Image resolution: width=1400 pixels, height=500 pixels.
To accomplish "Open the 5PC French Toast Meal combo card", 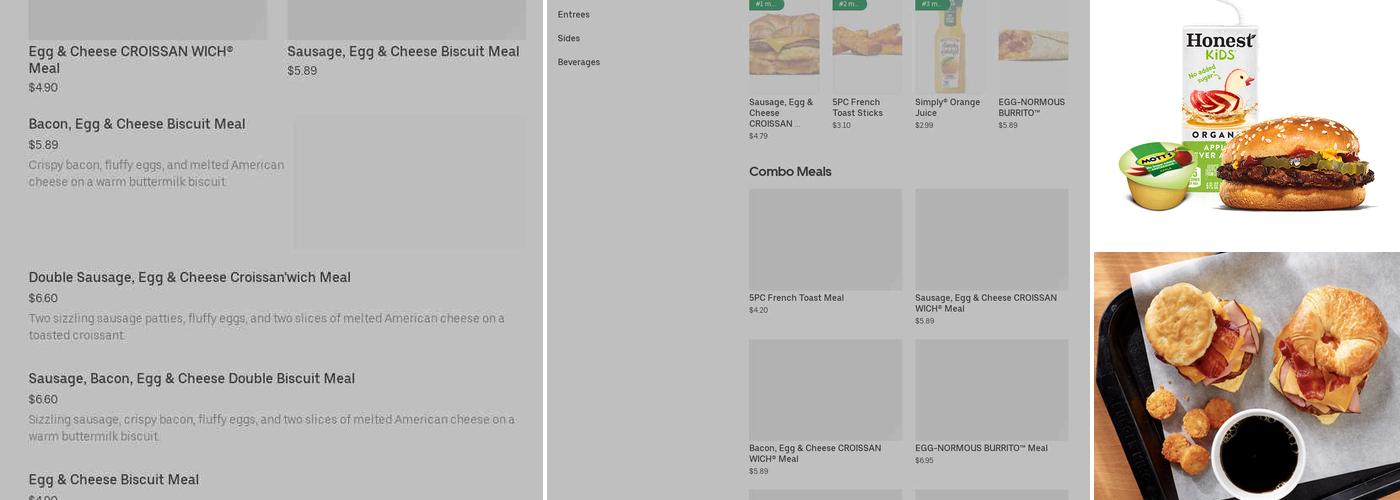I will pos(825,253).
